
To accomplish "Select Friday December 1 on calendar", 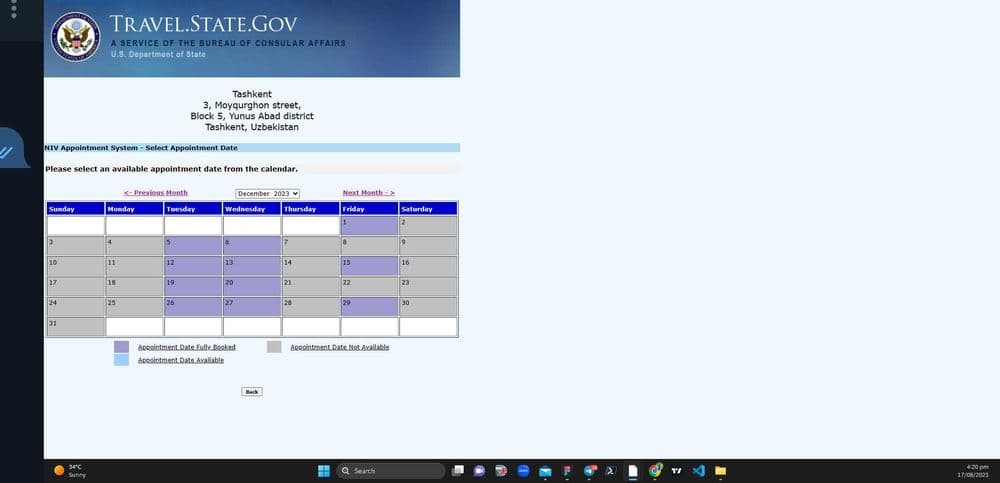I will (x=369, y=225).
